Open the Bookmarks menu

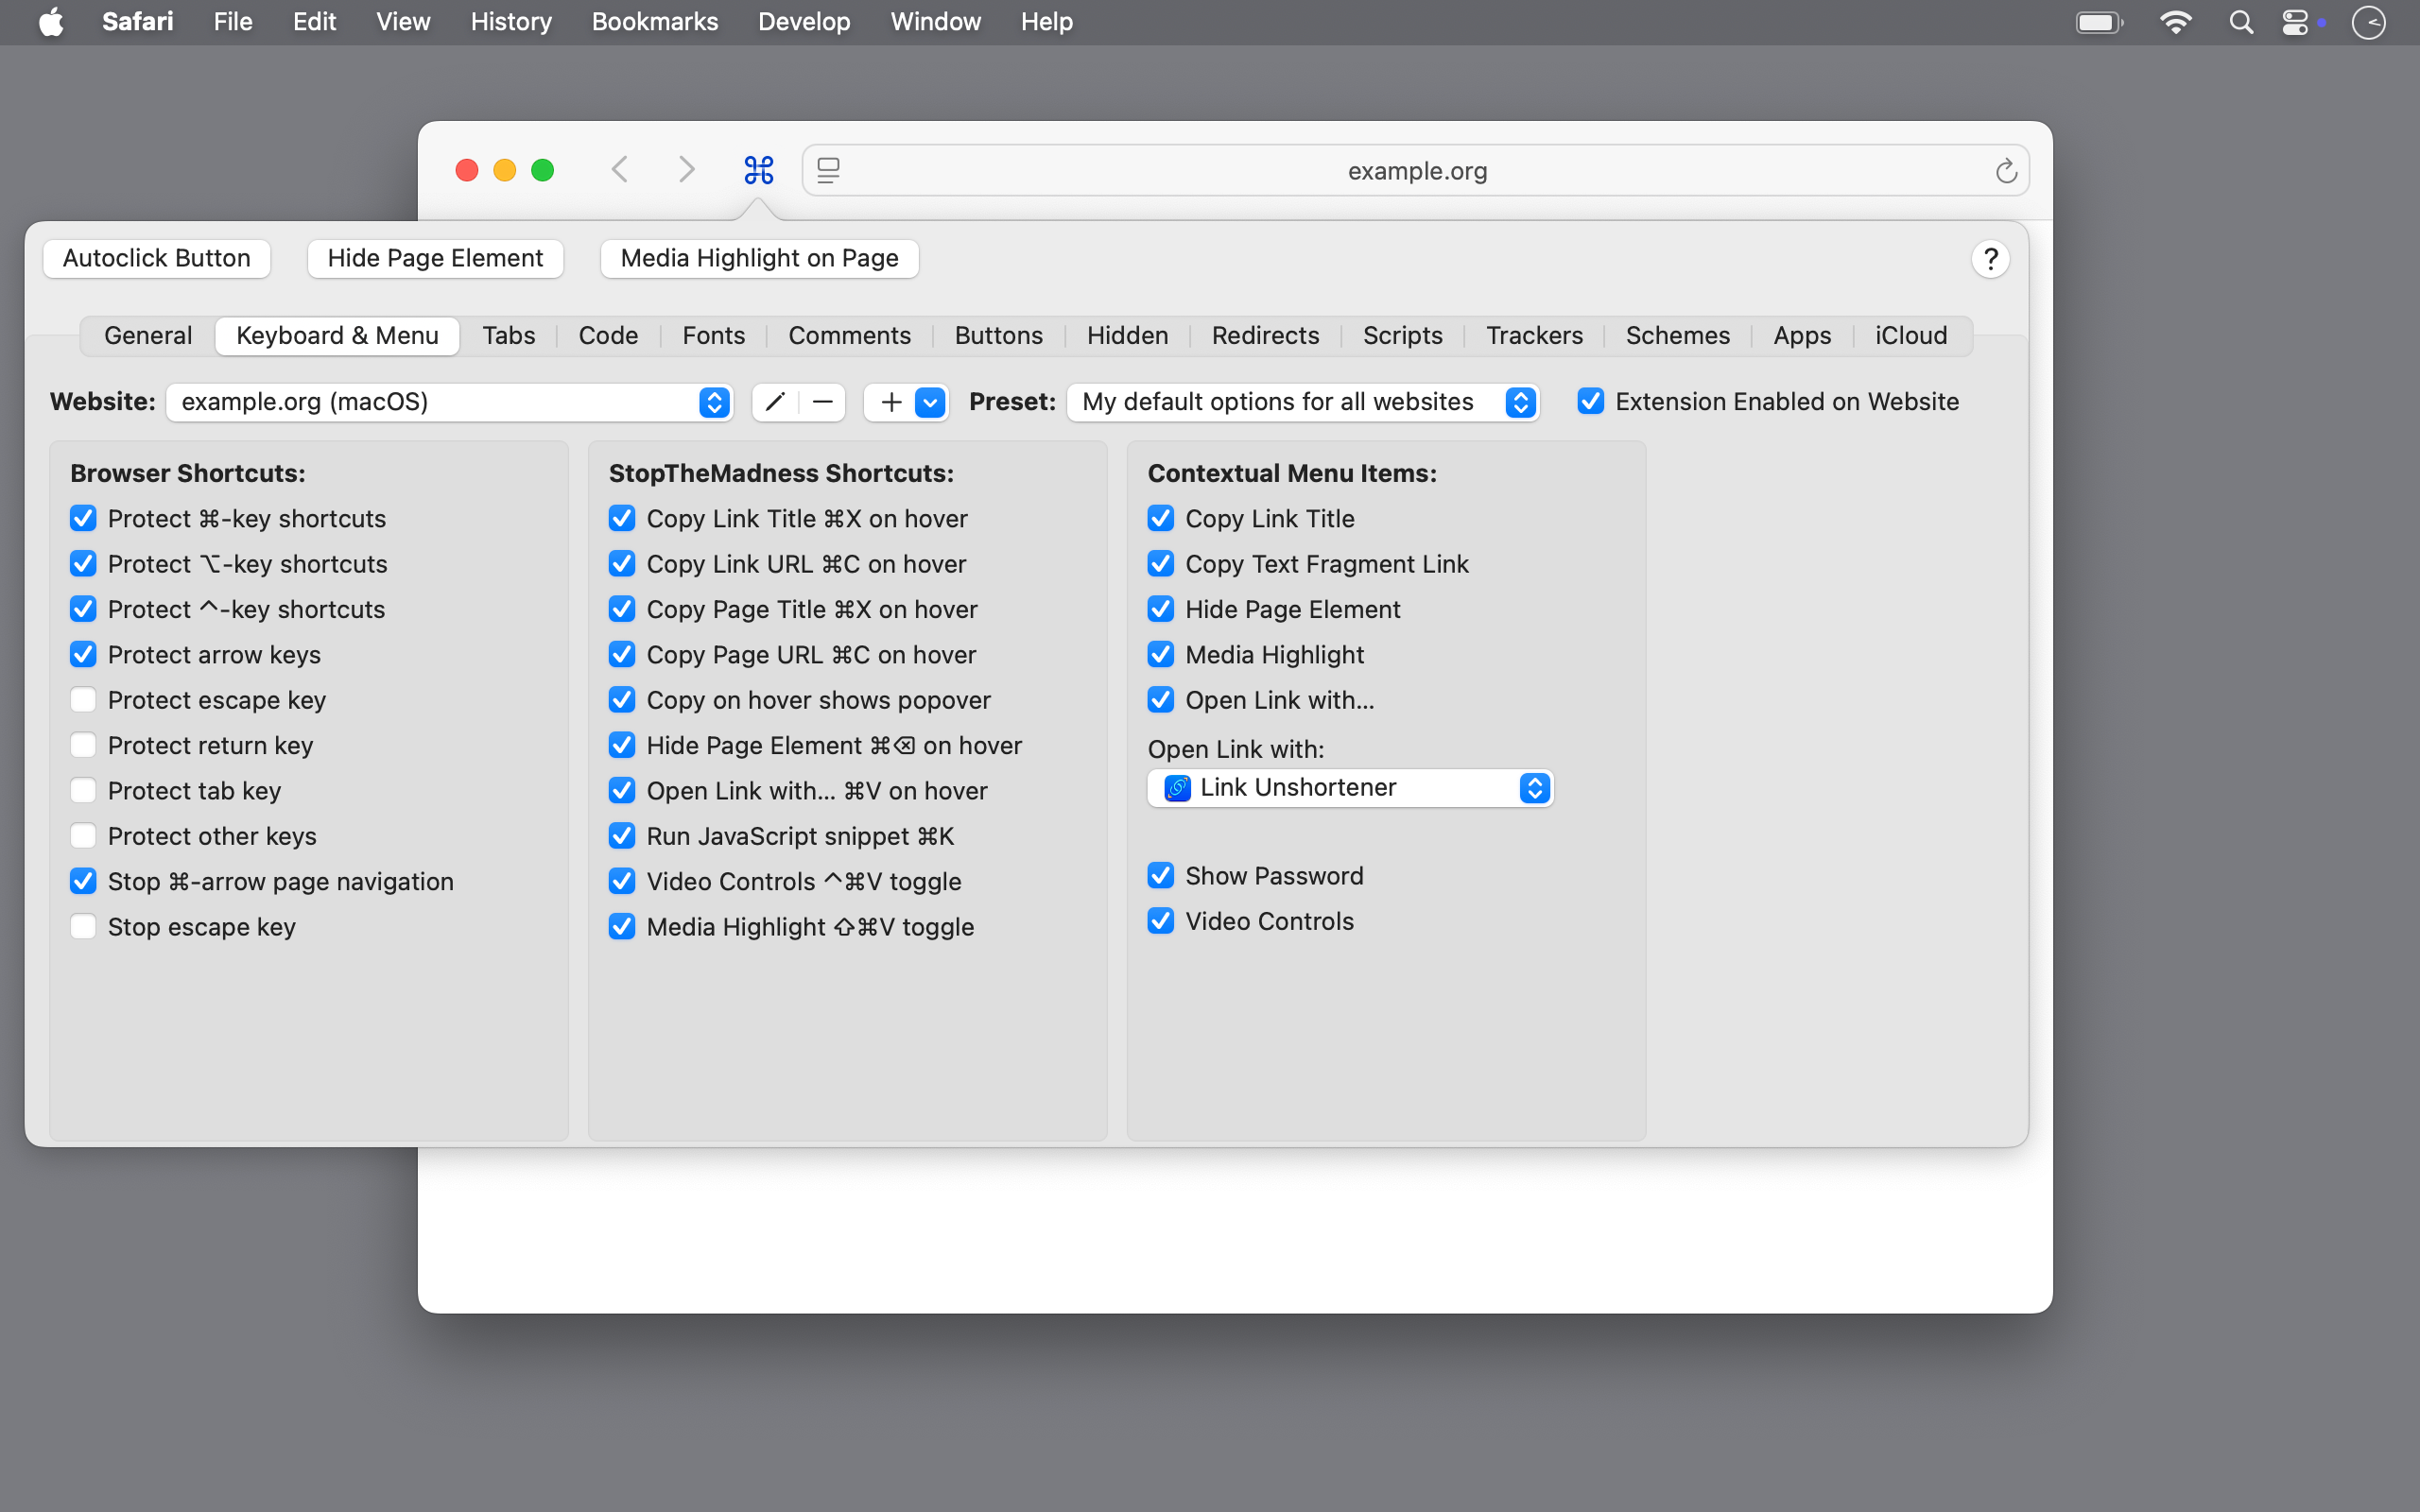pos(654,22)
